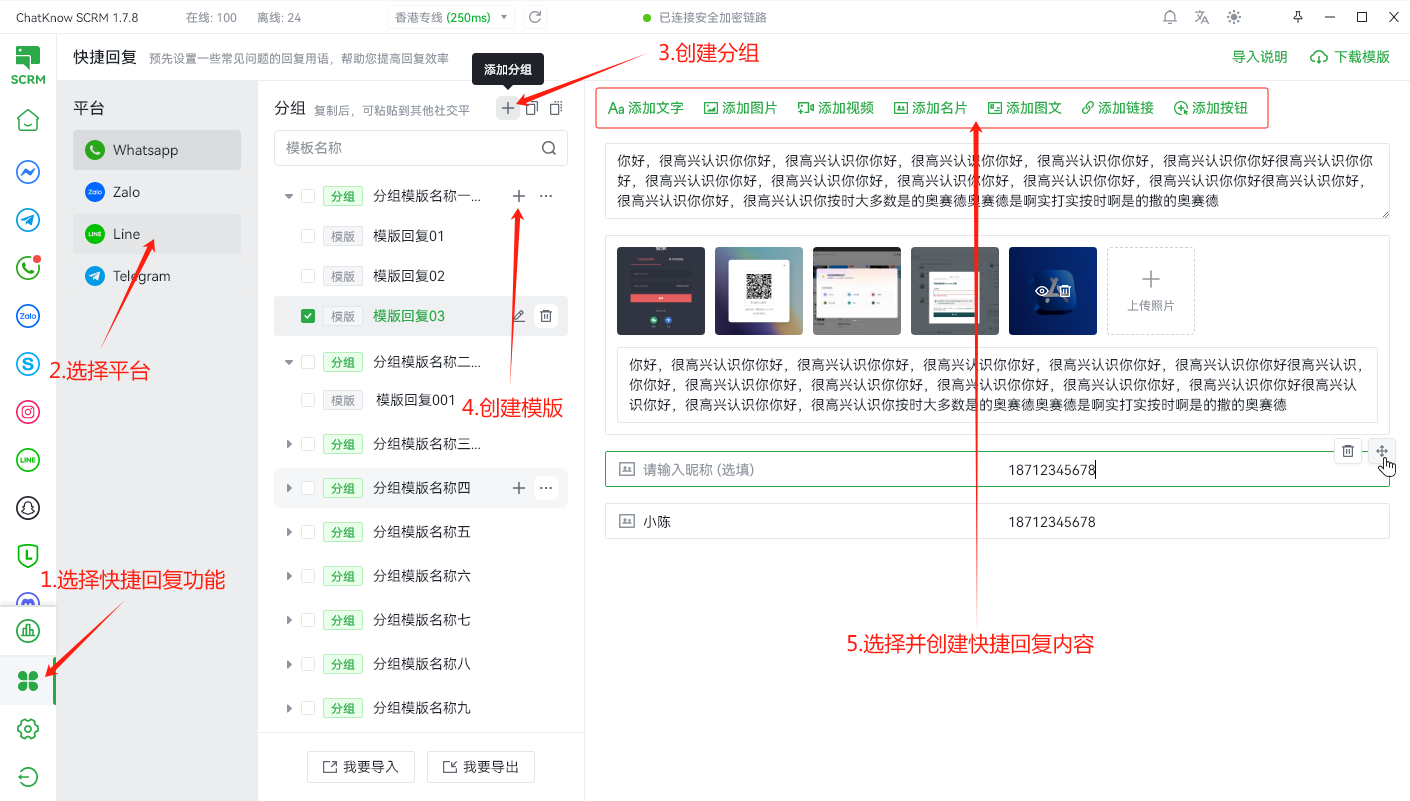
Task: Open the 下载模版 link
Action: point(1350,57)
